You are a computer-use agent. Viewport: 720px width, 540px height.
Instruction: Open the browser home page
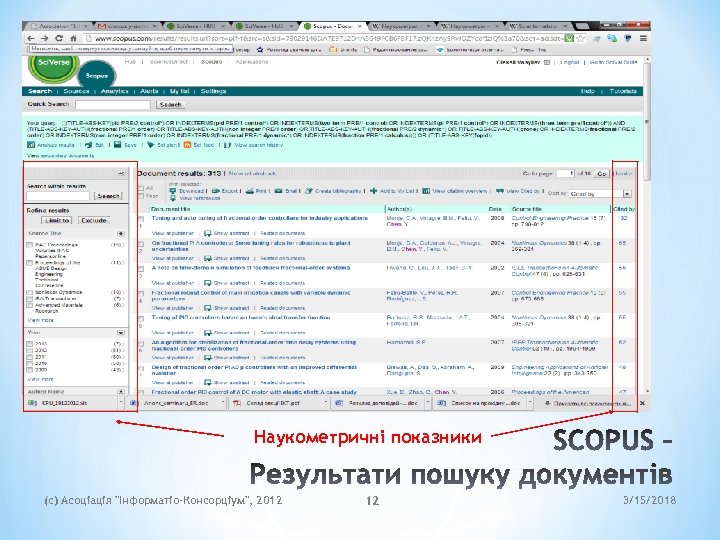tap(73, 39)
